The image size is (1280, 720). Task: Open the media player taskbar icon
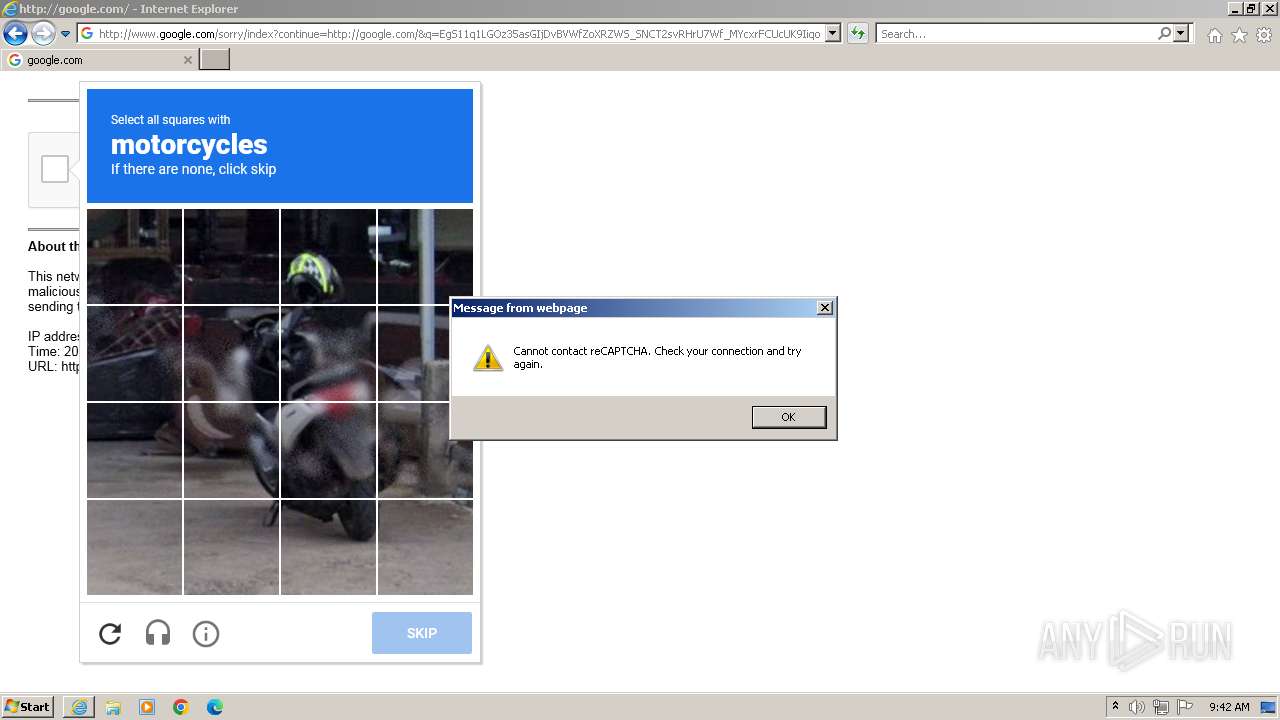147,707
